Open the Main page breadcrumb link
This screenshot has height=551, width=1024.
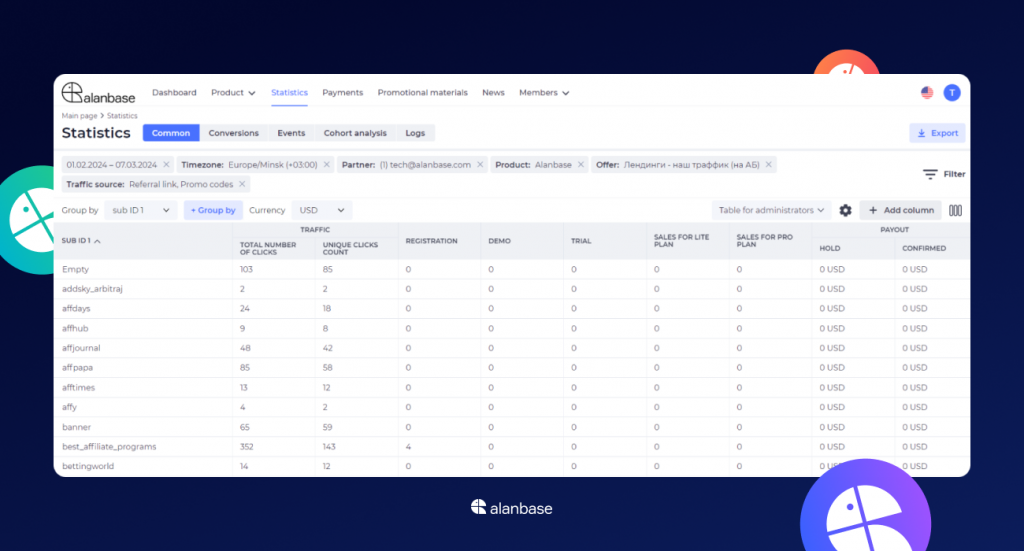pyautogui.click(x=79, y=116)
